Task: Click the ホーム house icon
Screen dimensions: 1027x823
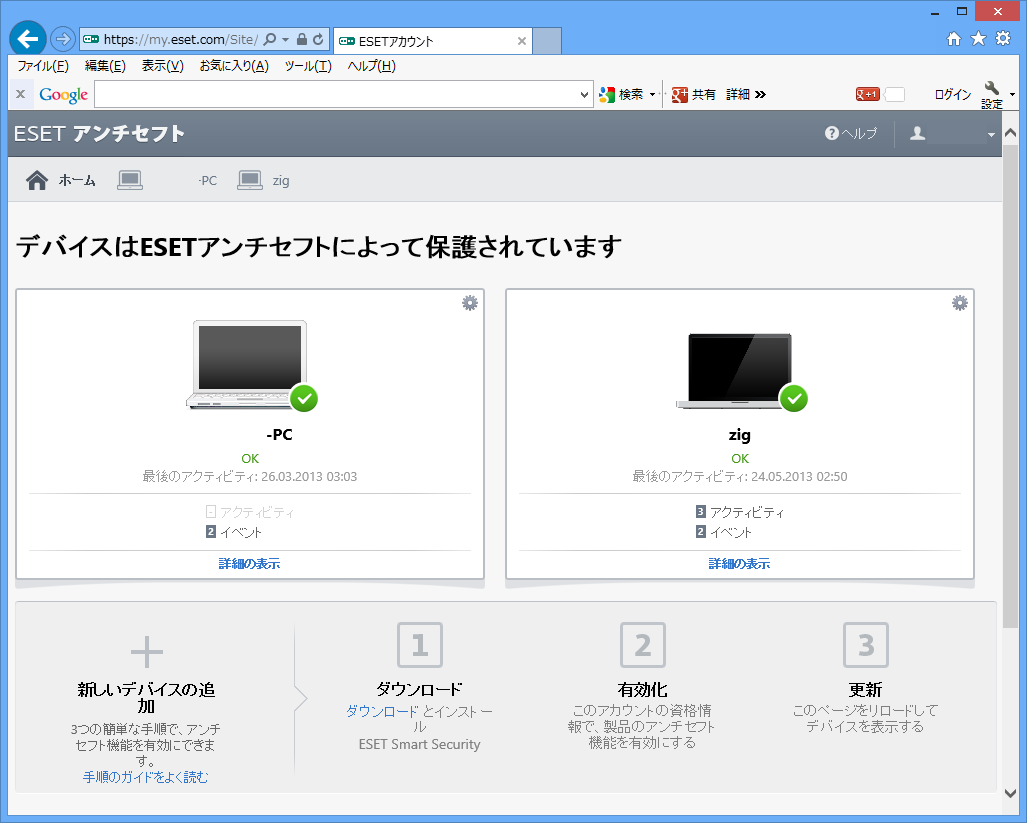Action: (37, 180)
